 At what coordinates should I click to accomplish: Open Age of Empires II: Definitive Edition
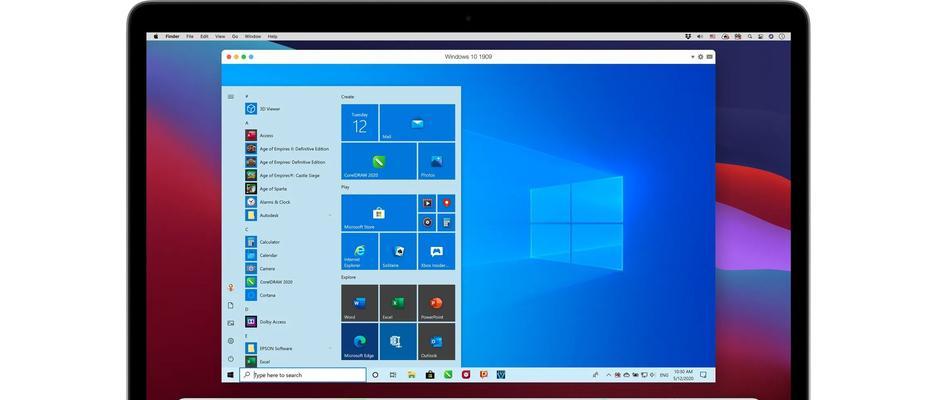287,149
